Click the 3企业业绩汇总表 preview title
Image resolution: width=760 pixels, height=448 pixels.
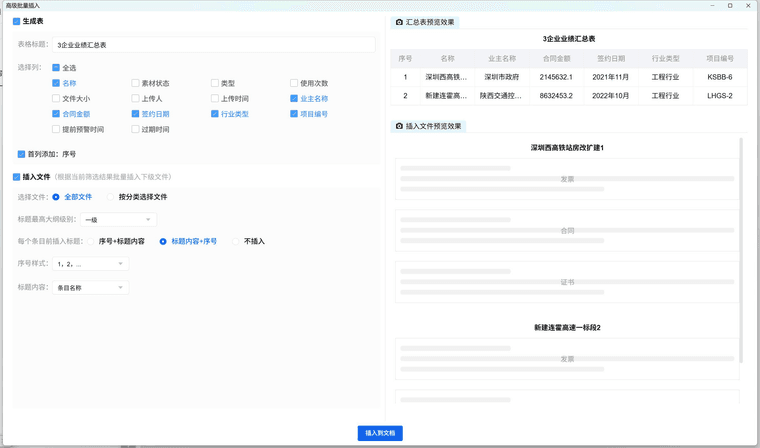[x=569, y=39]
